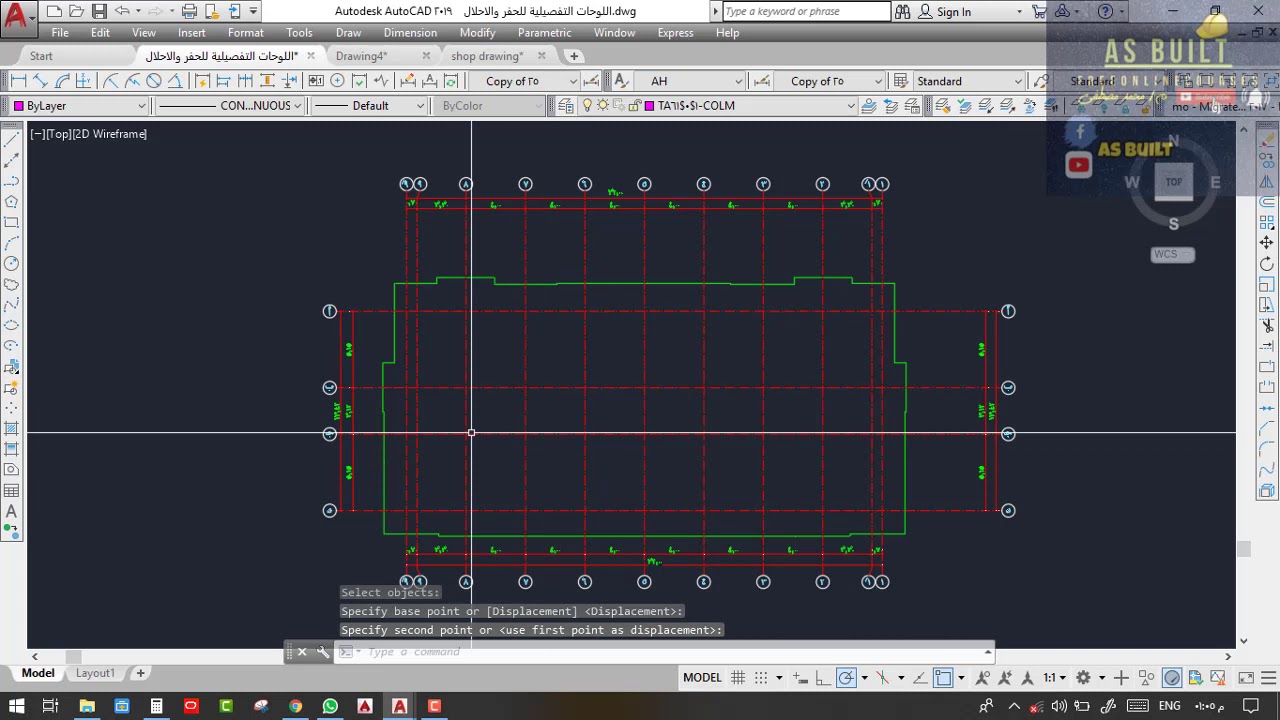
Task: Toggle the layer on/off lightbulb
Action: [x=588, y=106]
